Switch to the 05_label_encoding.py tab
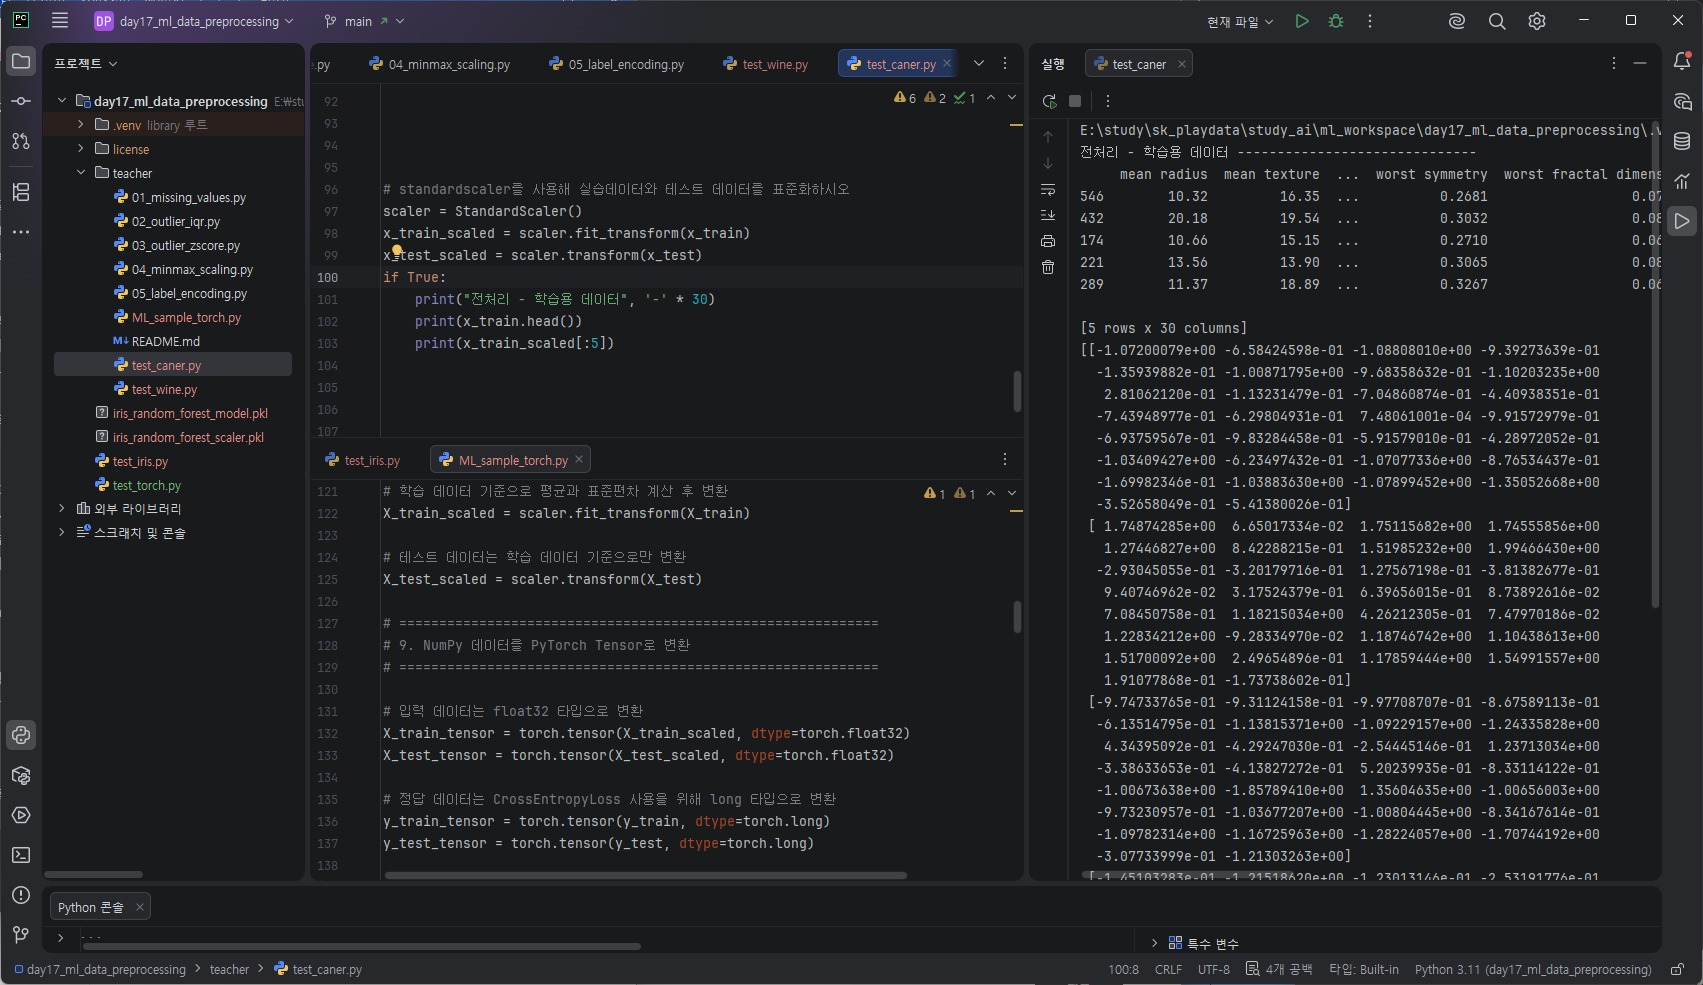1703x985 pixels. [617, 64]
